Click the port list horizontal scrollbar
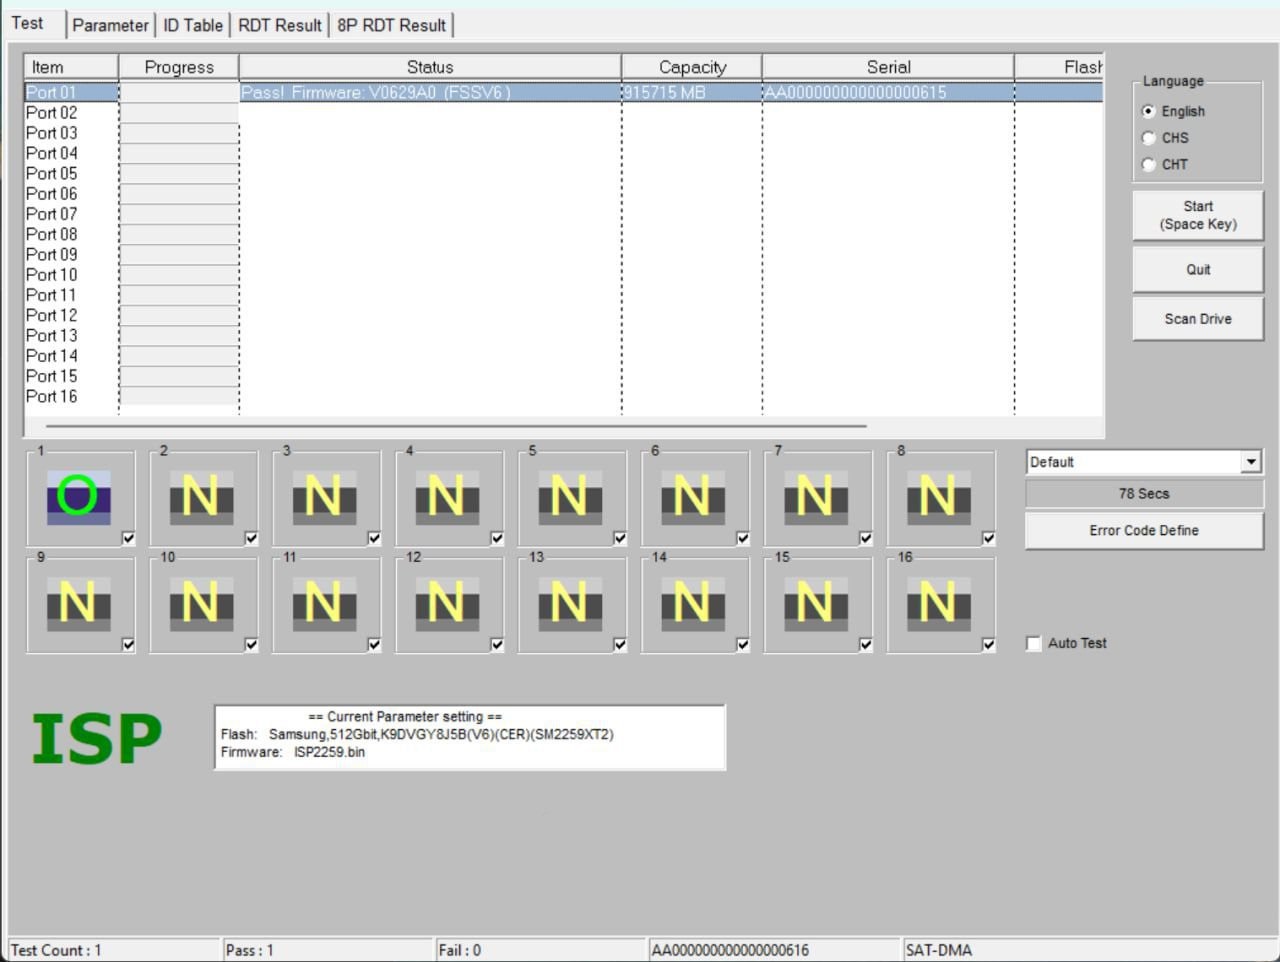Viewport: 1280px width, 962px height. click(456, 426)
